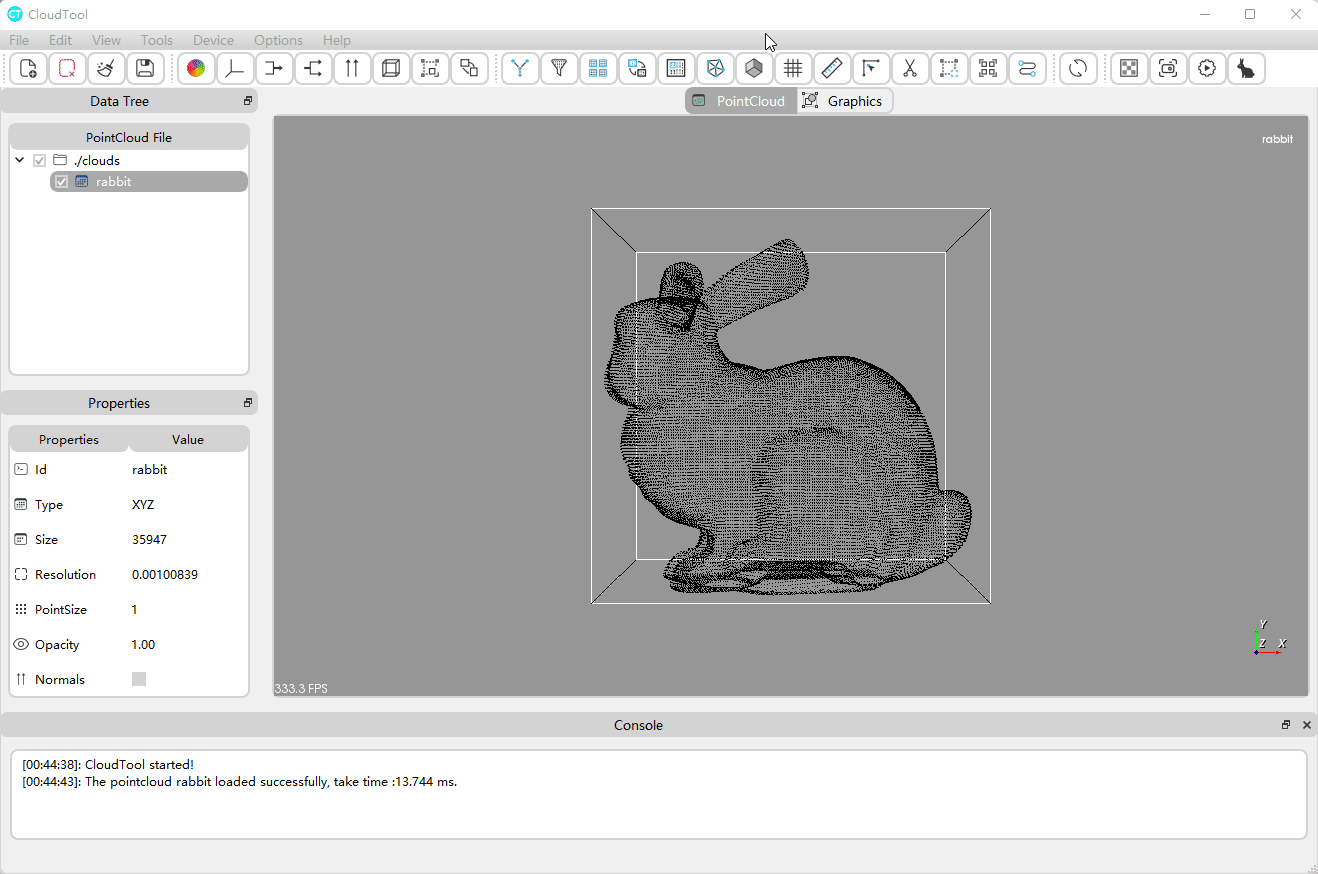
Task: Float the Data Tree panel
Action: click(x=248, y=101)
